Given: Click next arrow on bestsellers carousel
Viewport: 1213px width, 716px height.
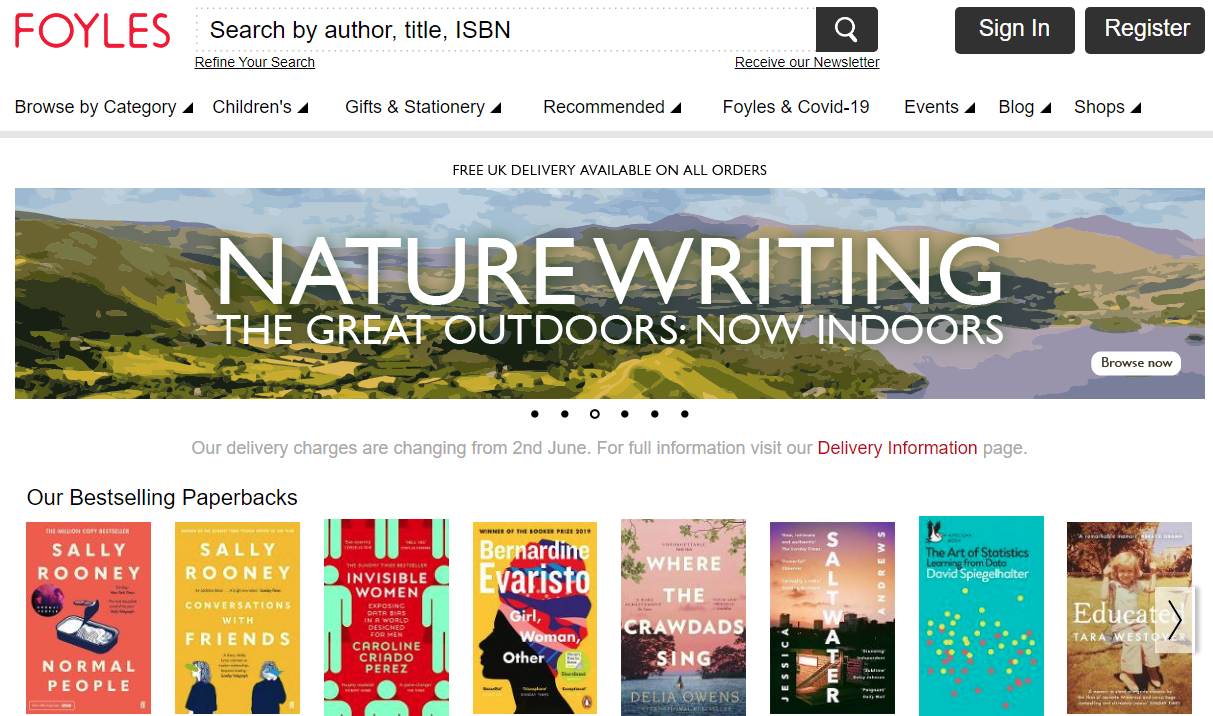Looking at the screenshot, I should [x=1174, y=619].
